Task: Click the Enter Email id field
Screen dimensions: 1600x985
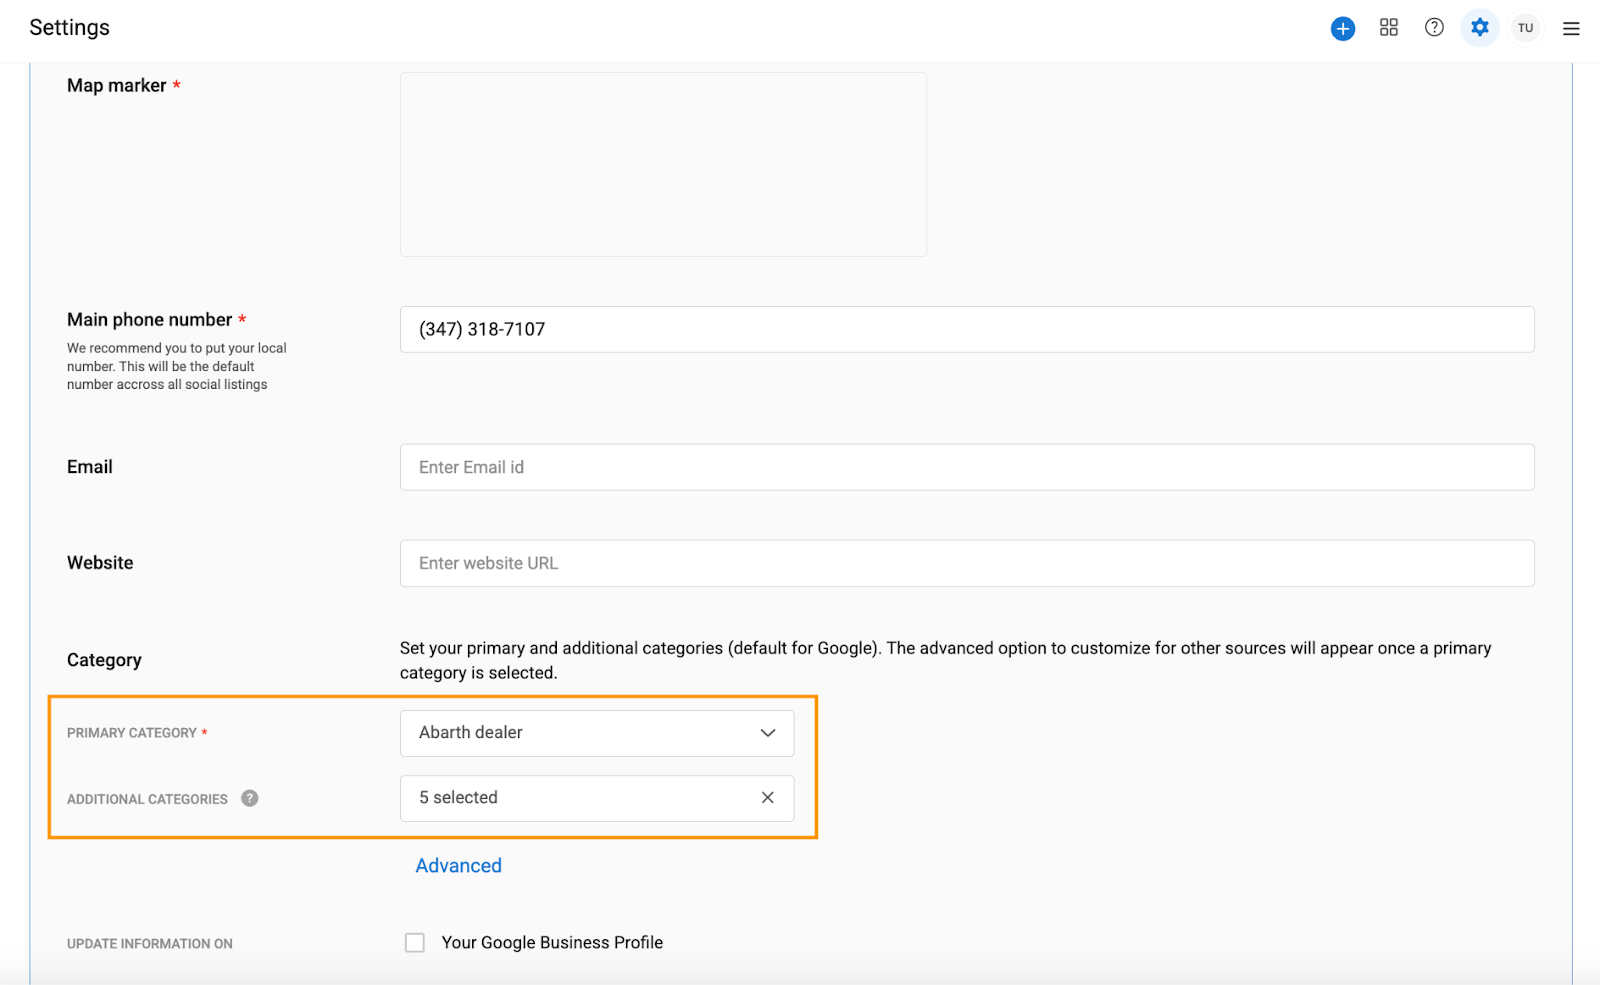Action: pyautogui.click(x=967, y=467)
